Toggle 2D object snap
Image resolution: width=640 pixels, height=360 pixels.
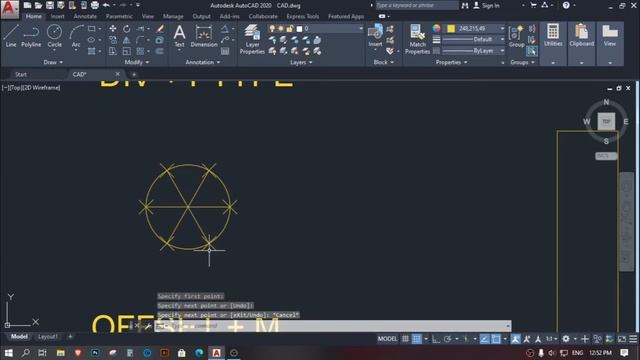pyautogui.click(x=496, y=339)
